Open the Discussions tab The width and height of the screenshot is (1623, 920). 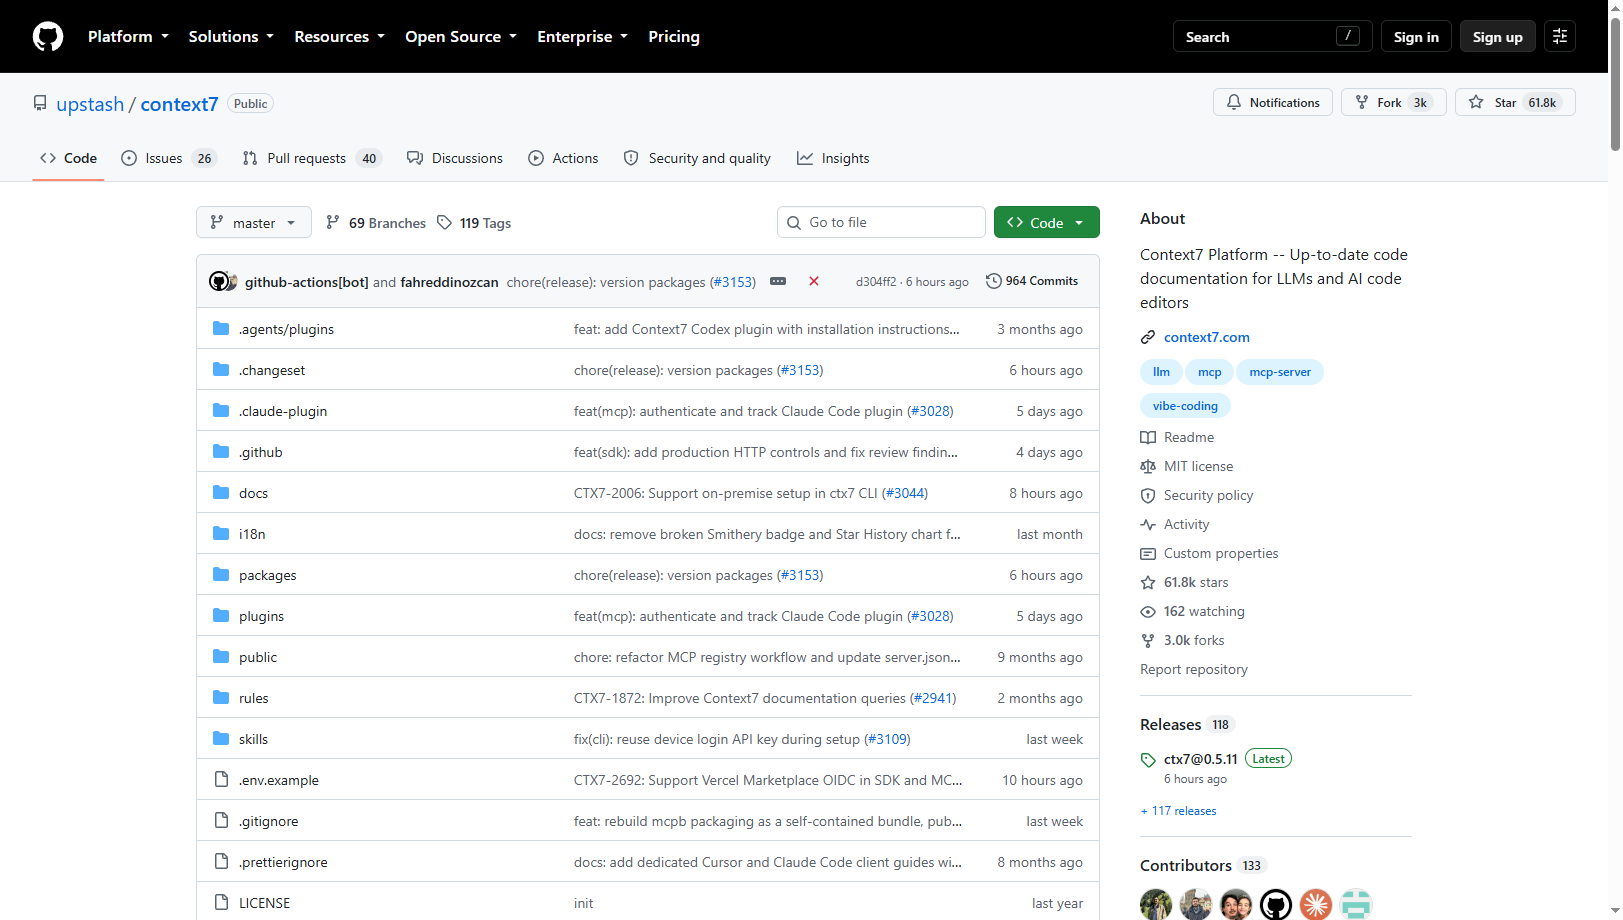pyautogui.click(x=455, y=158)
